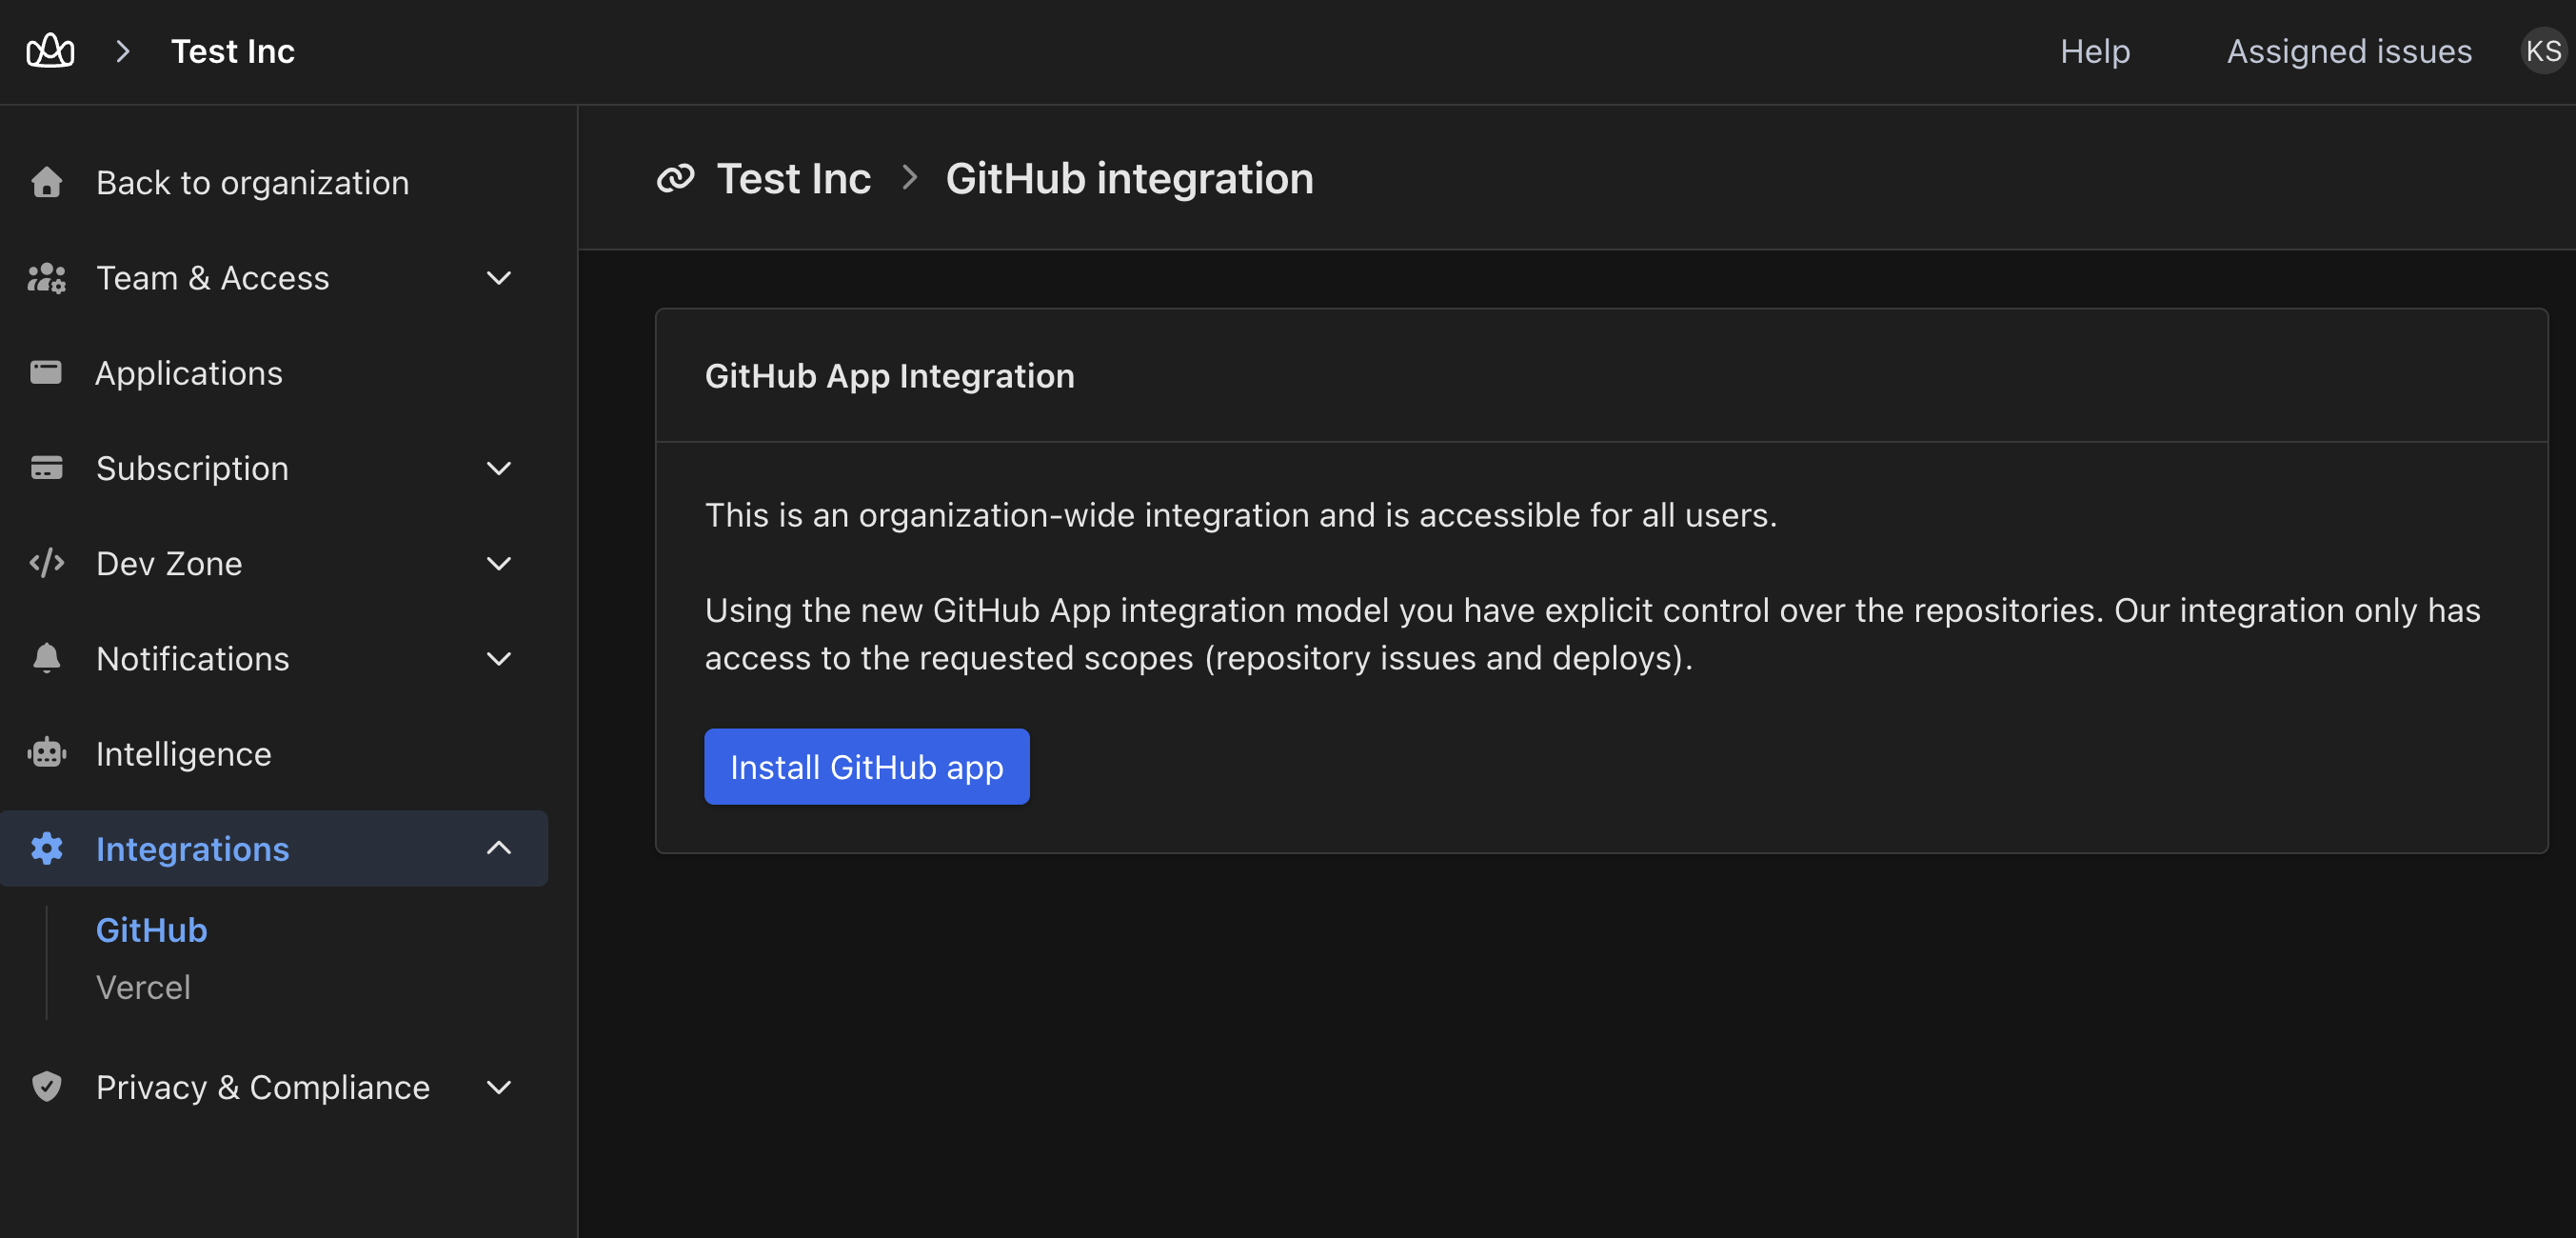
Task: Click the breadcrumb arrow between Test Inc and GitHub integration
Action: (x=908, y=178)
